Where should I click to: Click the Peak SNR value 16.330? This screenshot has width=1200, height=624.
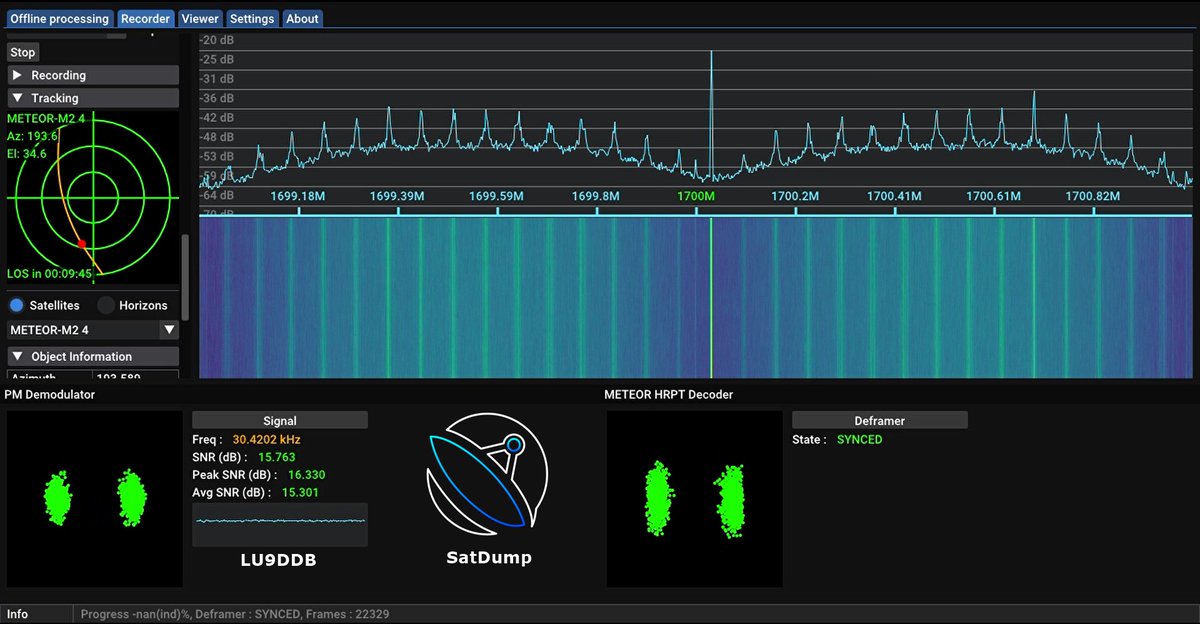pyautogui.click(x=306, y=475)
